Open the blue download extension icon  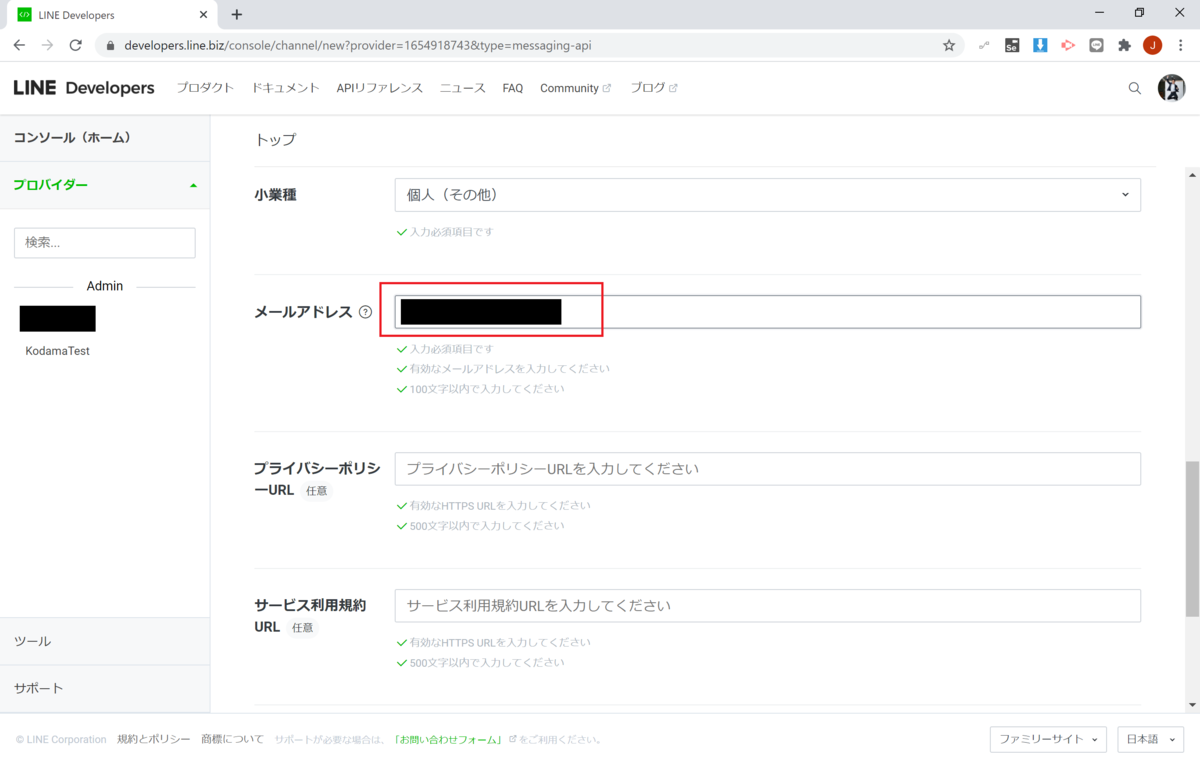tap(1040, 45)
